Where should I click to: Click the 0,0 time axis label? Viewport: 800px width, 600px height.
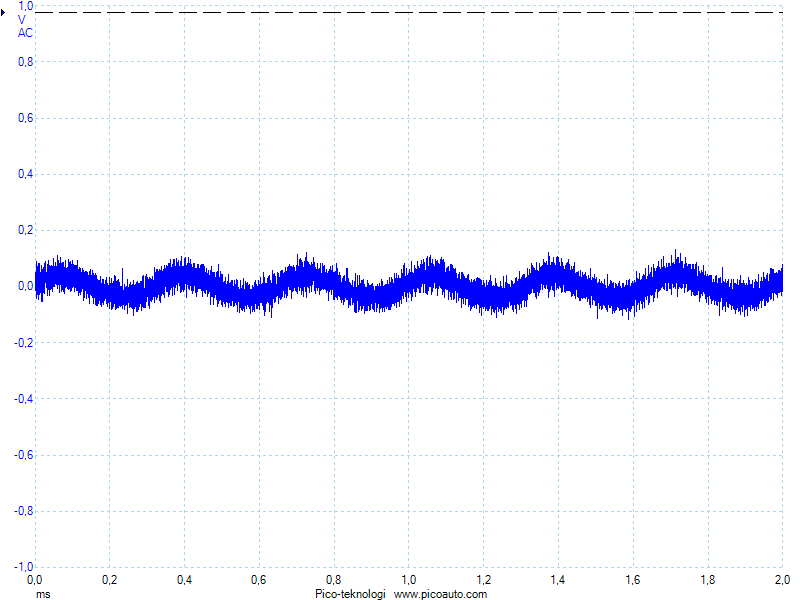pyautogui.click(x=35, y=580)
